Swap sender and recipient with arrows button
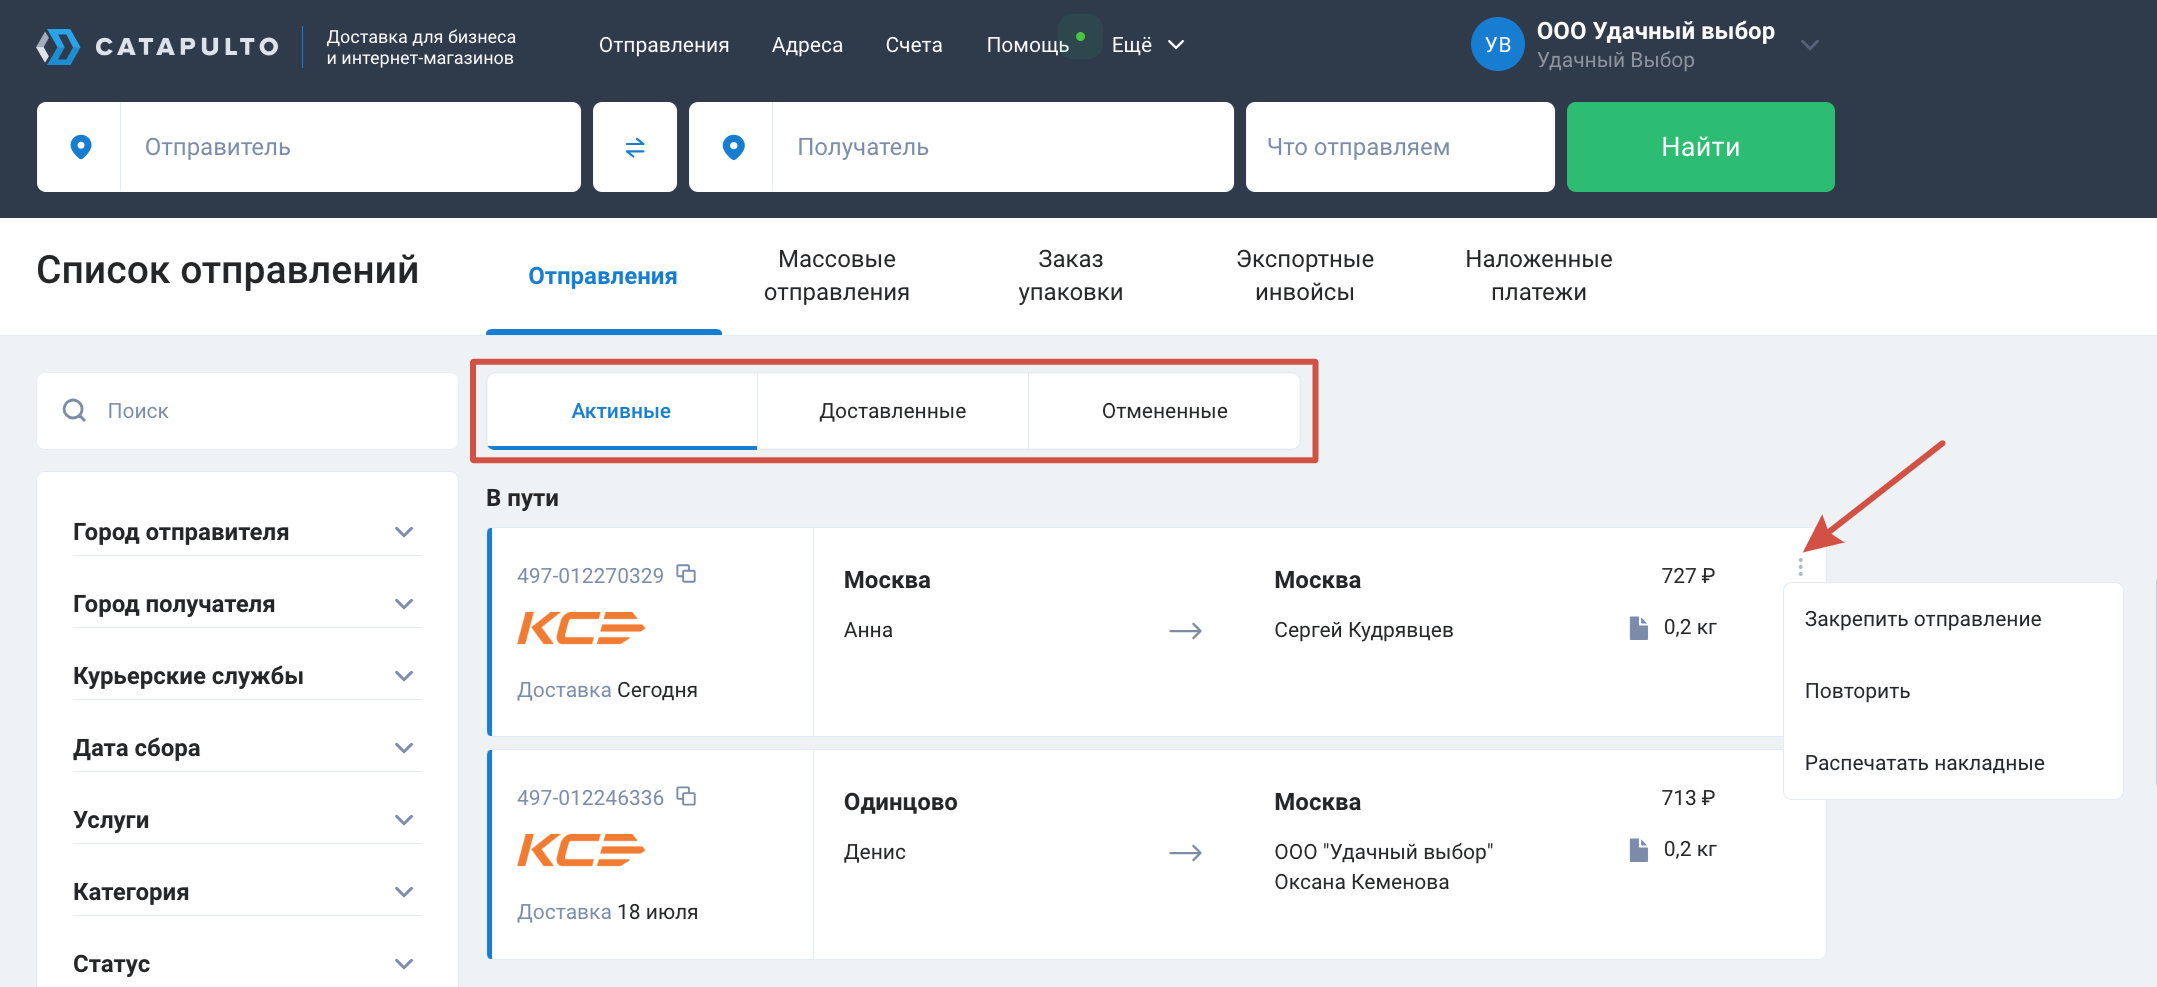 [635, 147]
